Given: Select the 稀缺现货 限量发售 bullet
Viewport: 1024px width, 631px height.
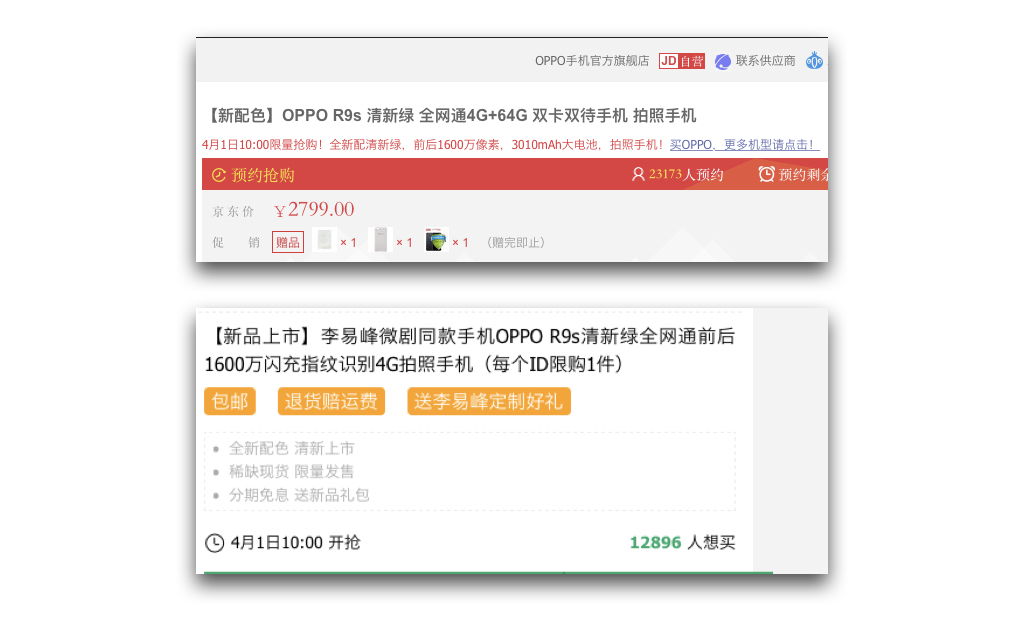Looking at the screenshot, I should coord(291,472).
